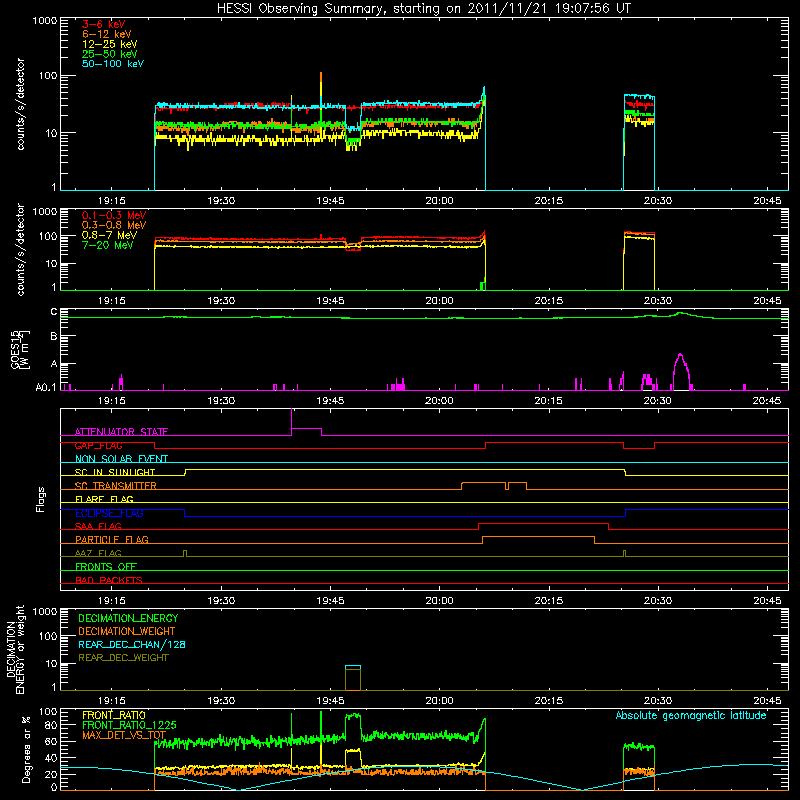The image size is (800, 800).
Task: Select the 0.3-0.8 MeV legend label
Action: point(114,225)
